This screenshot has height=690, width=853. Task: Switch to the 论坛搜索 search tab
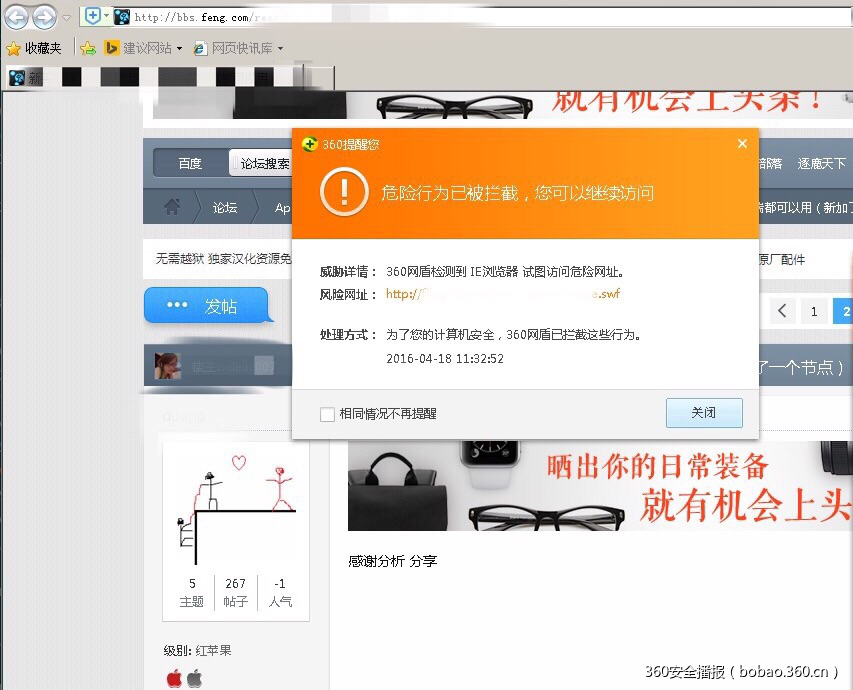point(265,162)
